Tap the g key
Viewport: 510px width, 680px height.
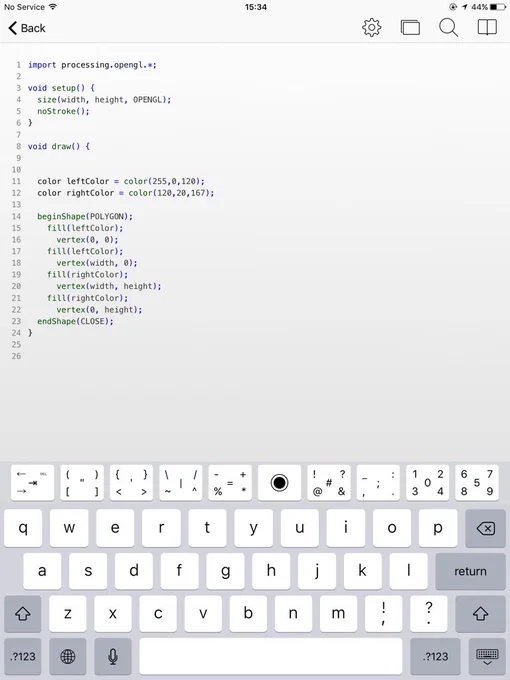[225, 571]
